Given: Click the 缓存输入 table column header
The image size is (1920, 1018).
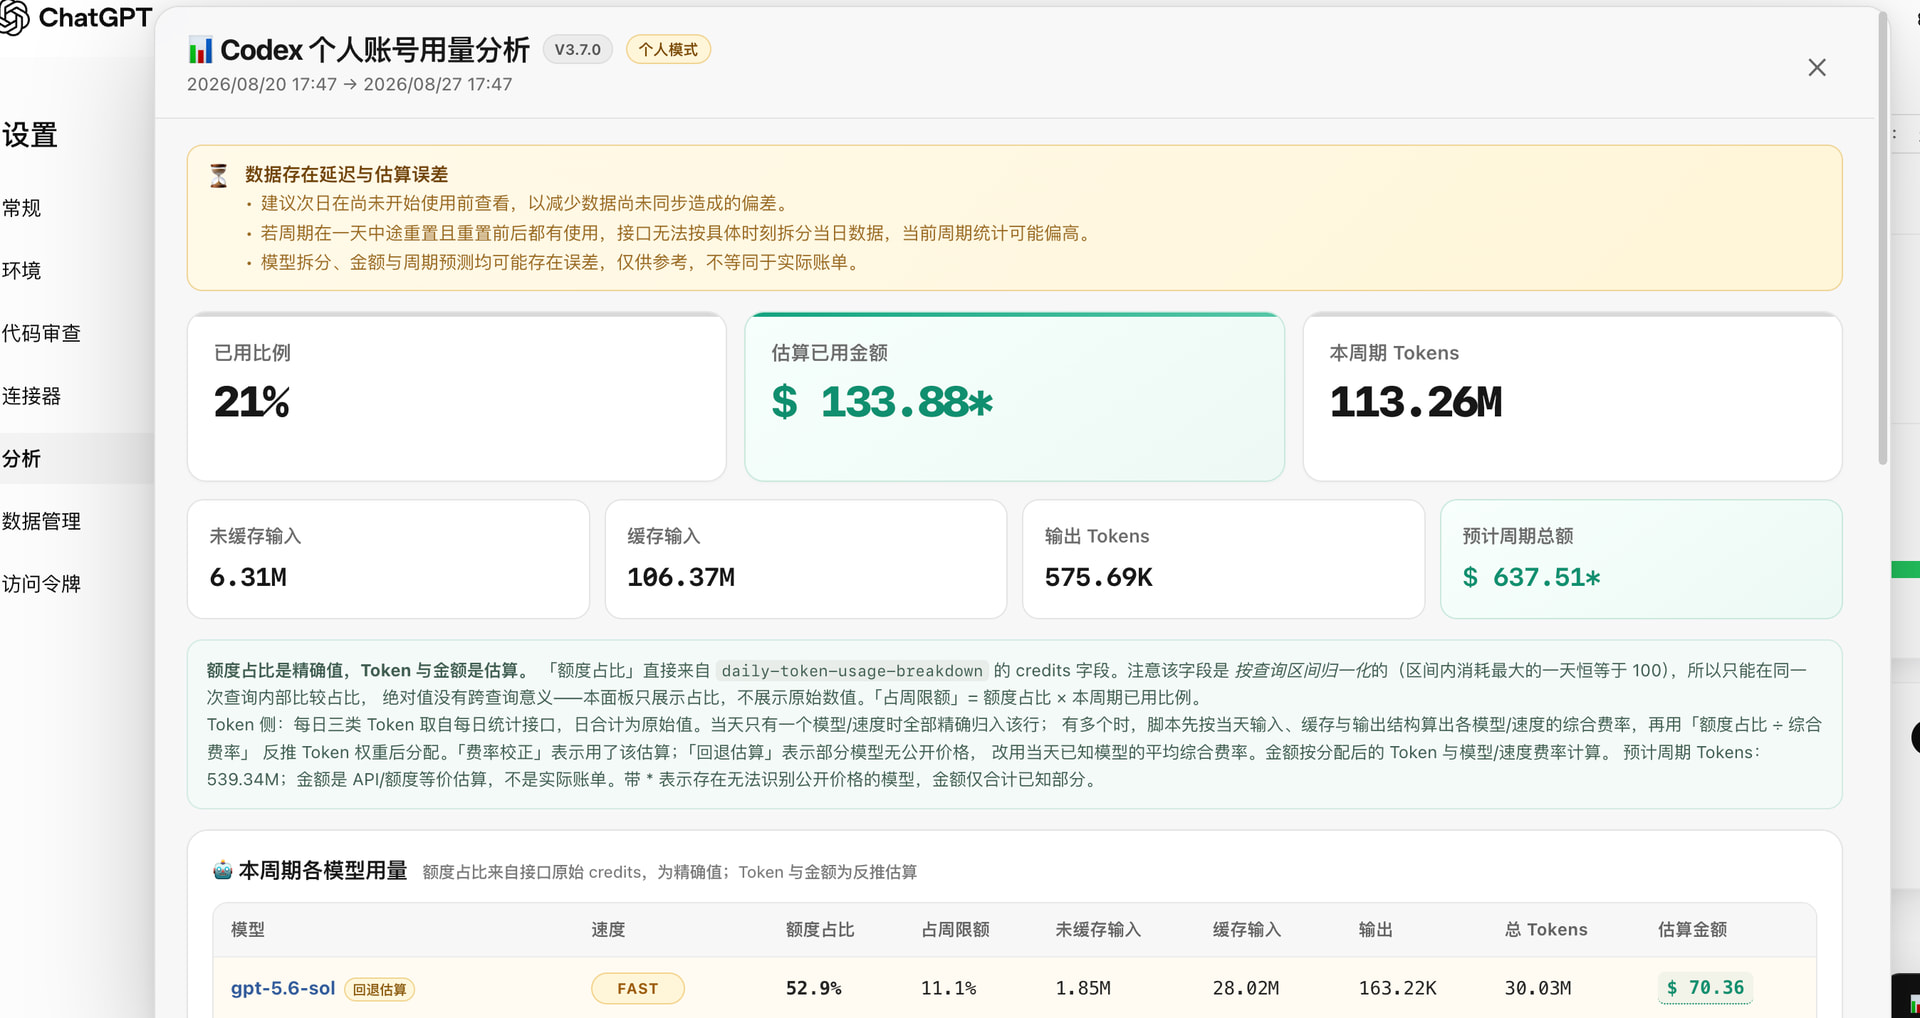Looking at the screenshot, I should point(1247,929).
